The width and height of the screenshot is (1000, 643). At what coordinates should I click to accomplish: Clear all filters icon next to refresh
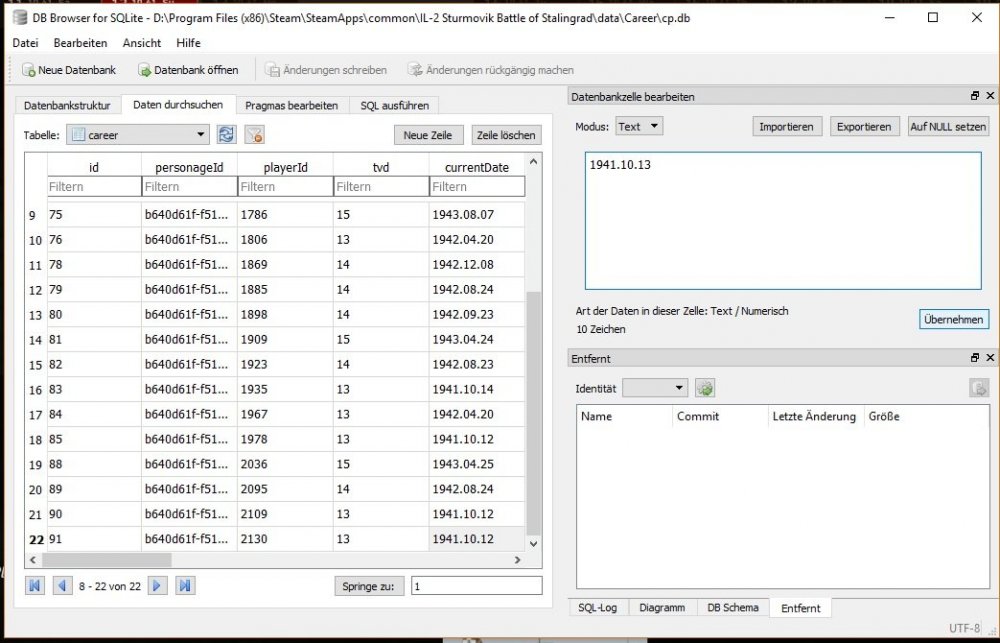click(x=254, y=135)
